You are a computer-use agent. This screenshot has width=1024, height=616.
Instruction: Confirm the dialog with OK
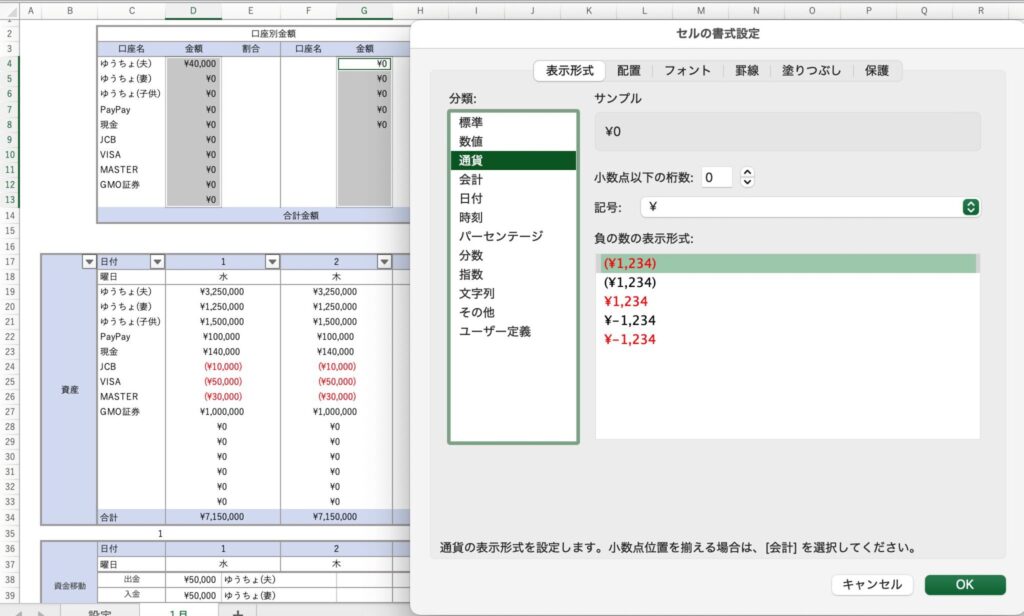tap(964, 584)
